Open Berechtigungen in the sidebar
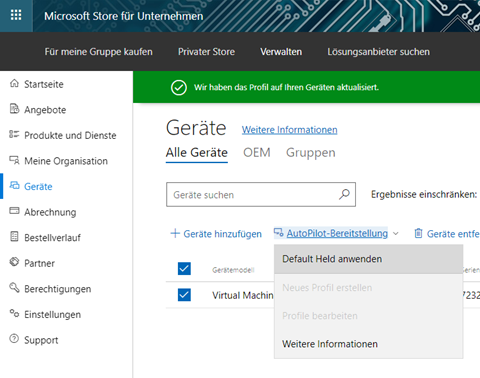Image resolution: width=480 pixels, height=378 pixels. (57, 289)
